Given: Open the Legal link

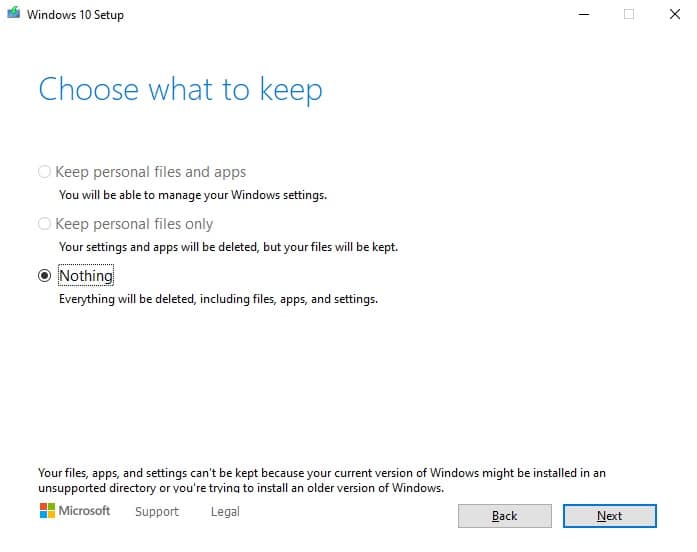Looking at the screenshot, I should (x=225, y=512).
